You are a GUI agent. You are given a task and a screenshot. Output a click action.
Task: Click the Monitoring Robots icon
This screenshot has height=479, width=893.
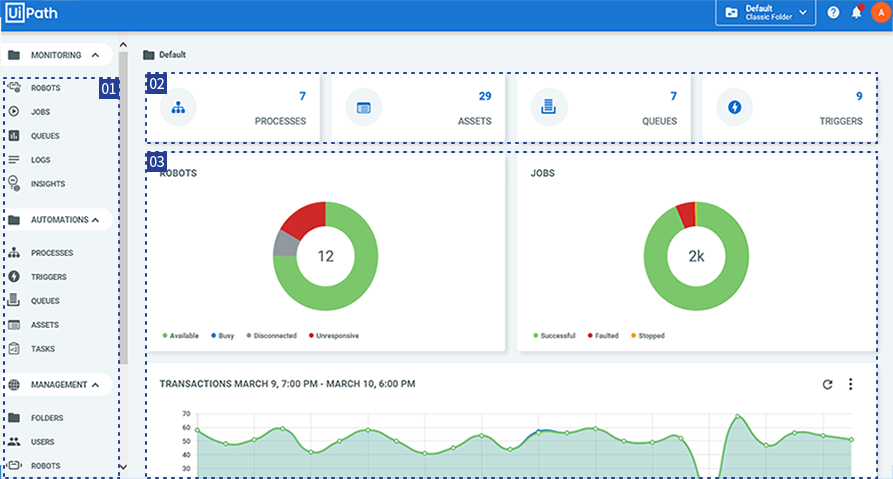(15, 87)
